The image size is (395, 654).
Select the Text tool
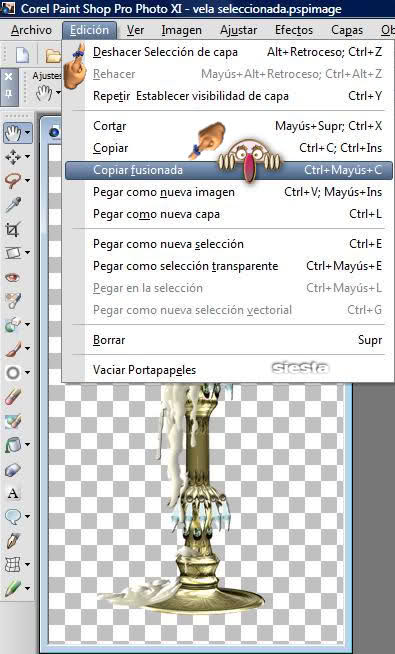[x=13, y=493]
